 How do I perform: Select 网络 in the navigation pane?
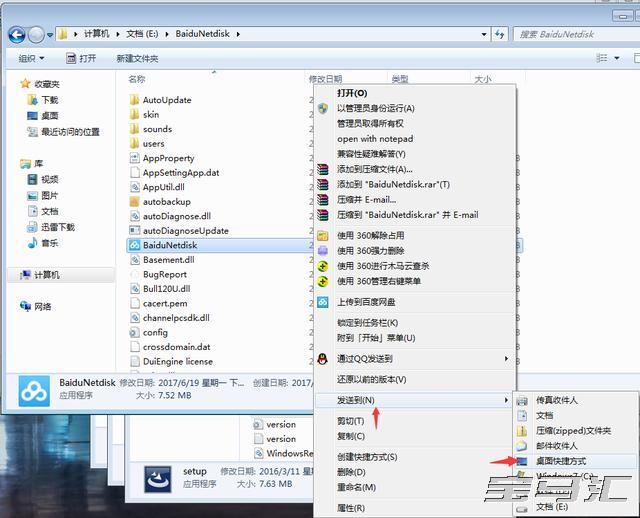(42, 307)
